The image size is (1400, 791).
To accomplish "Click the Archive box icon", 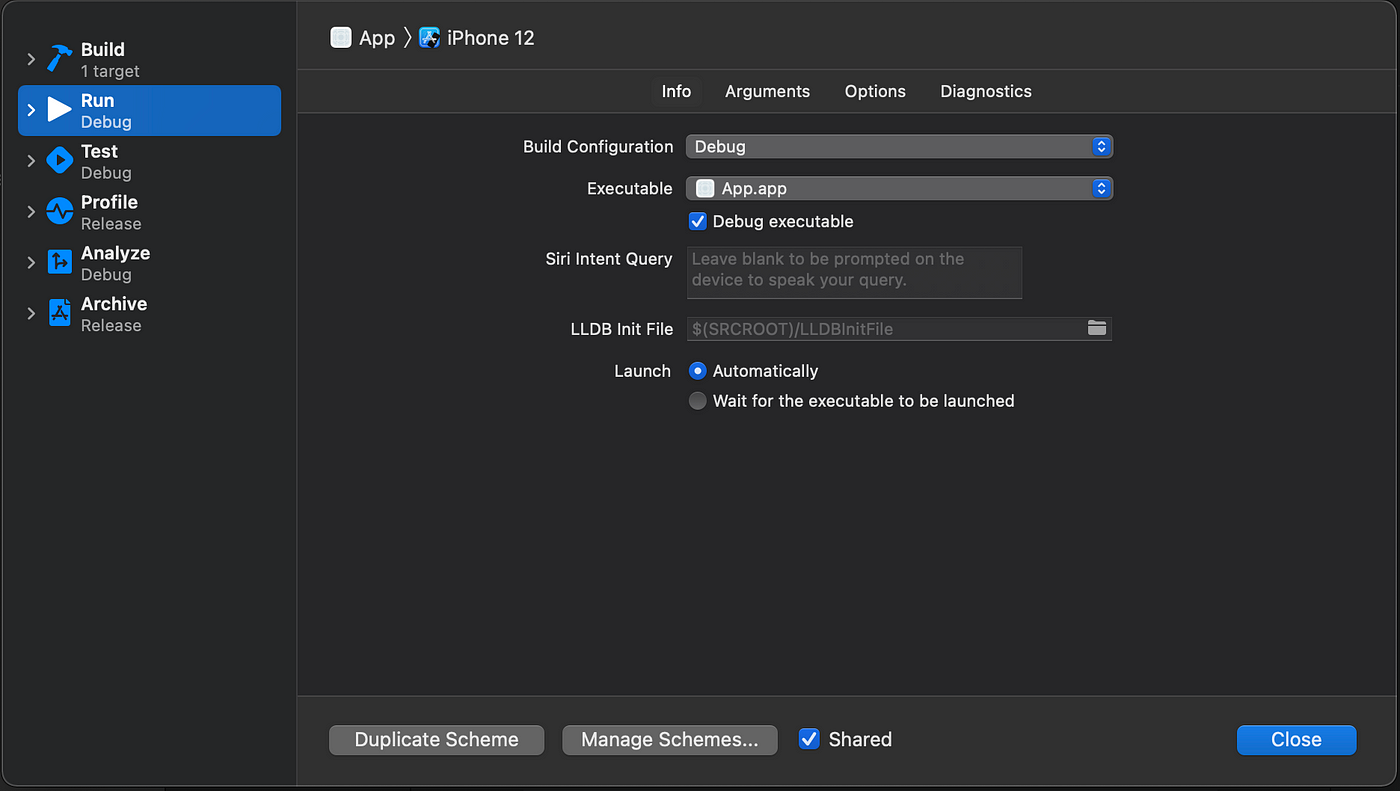I will 60,313.
